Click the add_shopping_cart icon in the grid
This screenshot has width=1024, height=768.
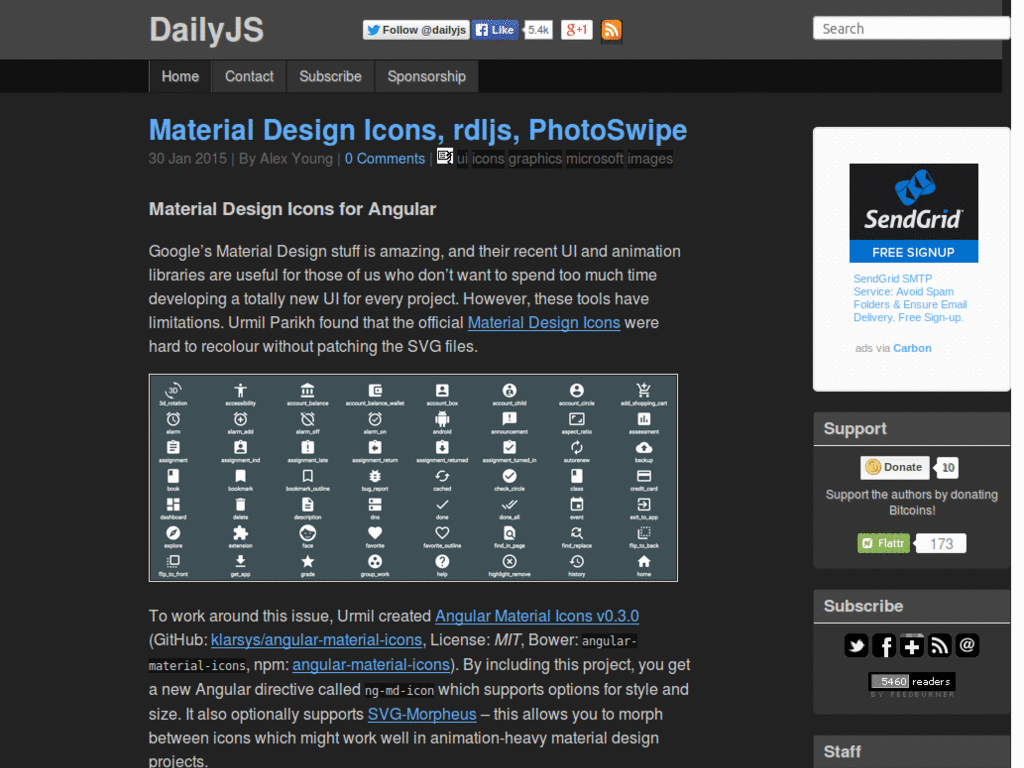(x=644, y=391)
